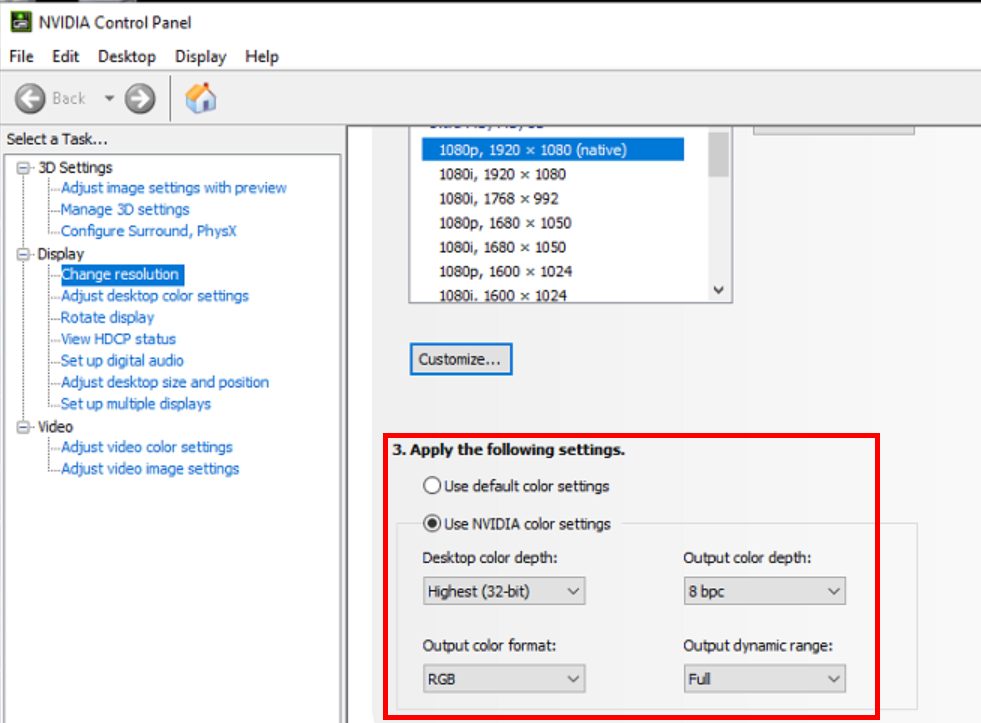Click the NVIDIA Control Panel title bar icon
The width and height of the screenshot is (981, 723).
click(x=21, y=22)
